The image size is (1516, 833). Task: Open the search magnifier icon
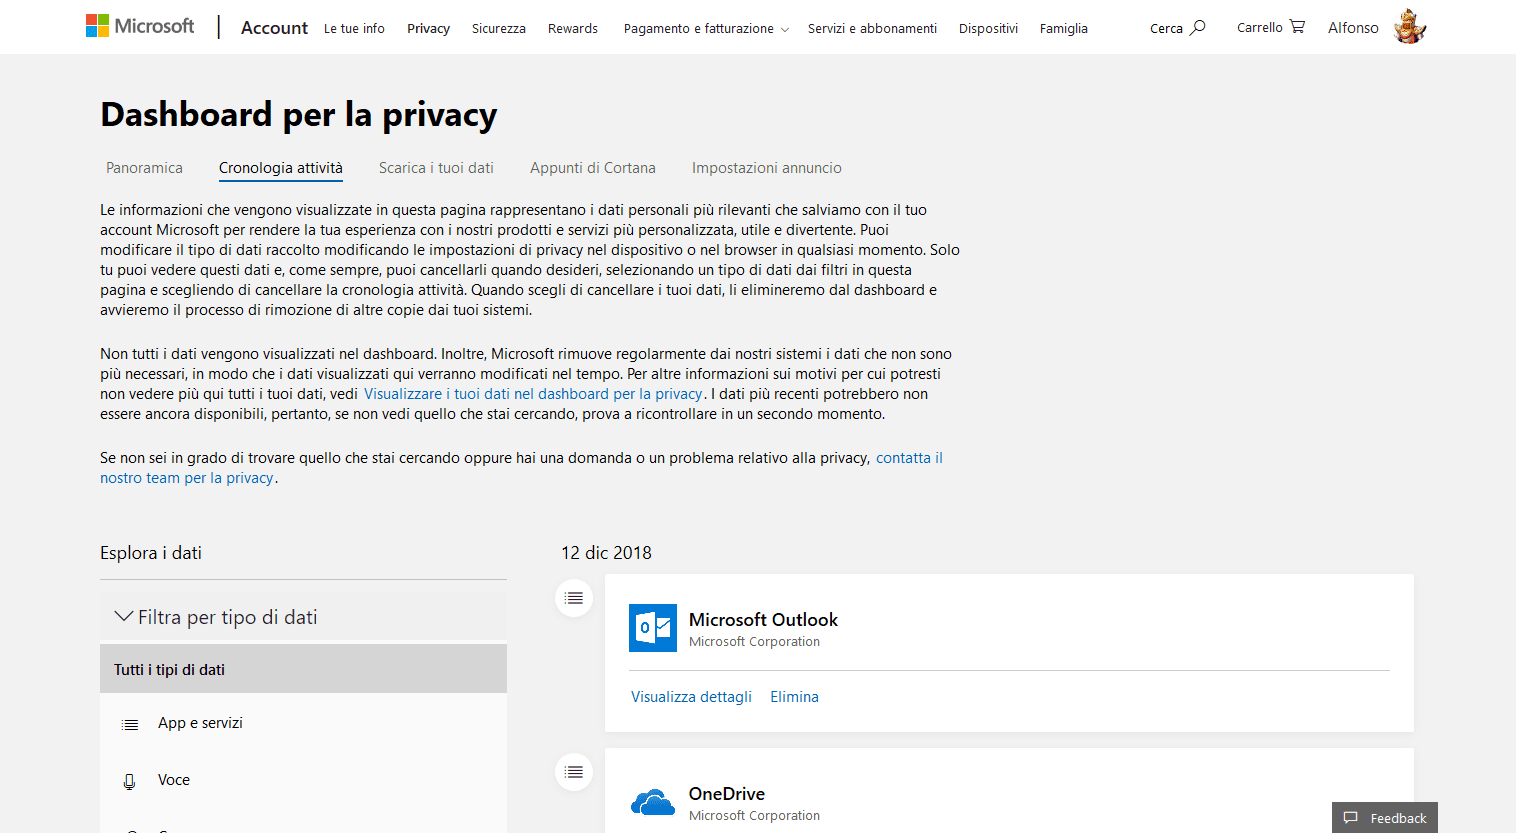tap(1197, 27)
